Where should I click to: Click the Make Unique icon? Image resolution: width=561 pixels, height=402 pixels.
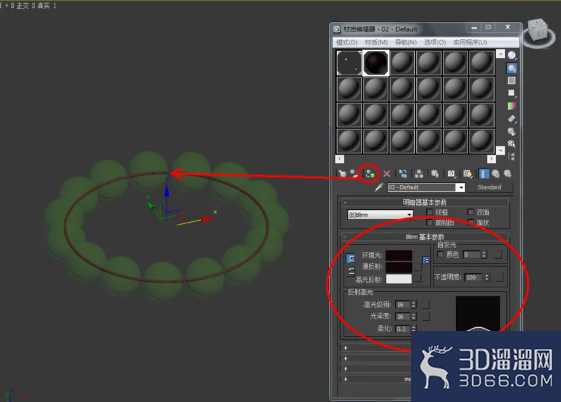point(419,174)
